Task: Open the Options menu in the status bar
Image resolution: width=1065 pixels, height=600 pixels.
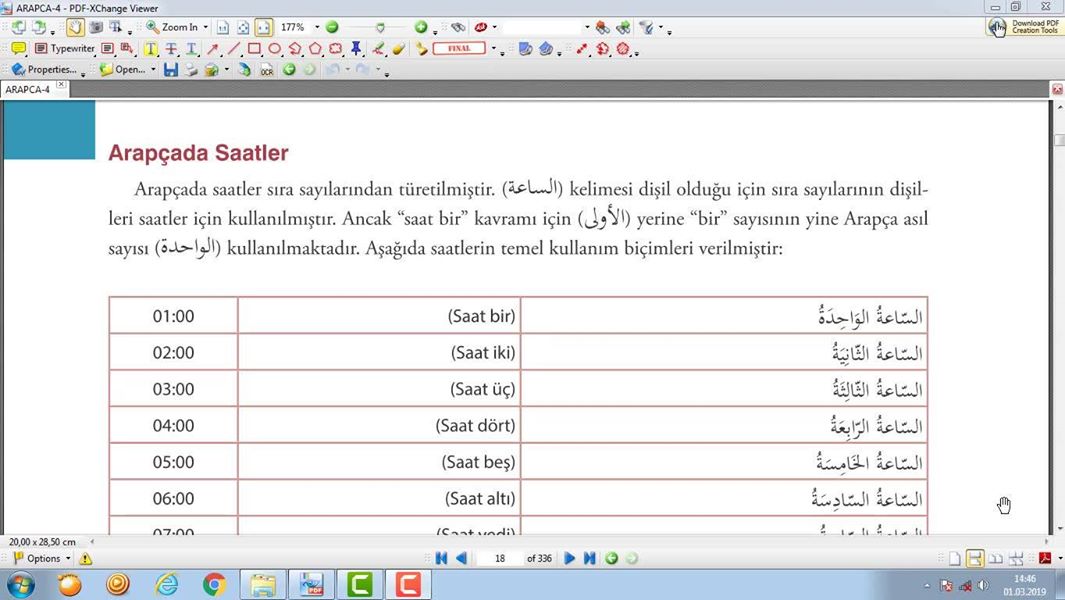Action: 42,559
